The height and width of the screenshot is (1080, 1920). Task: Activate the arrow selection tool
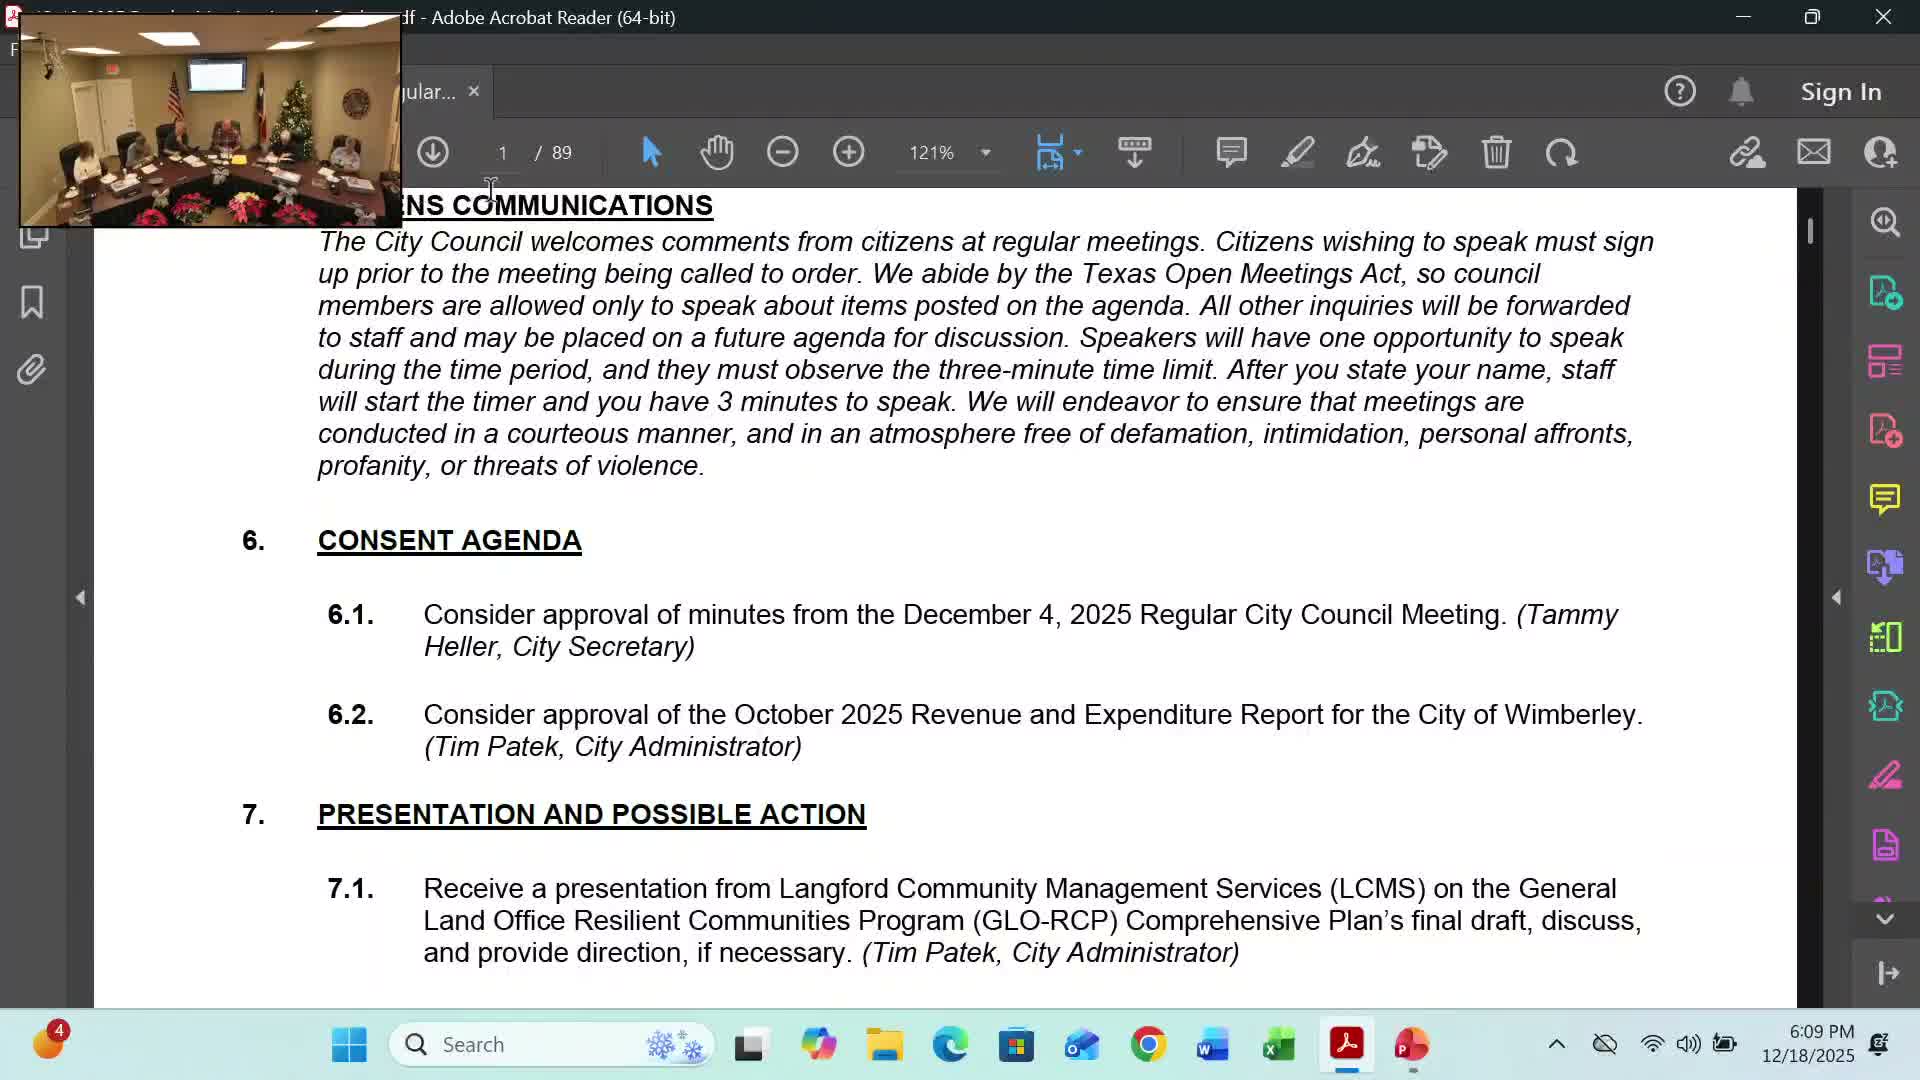click(651, 153)
